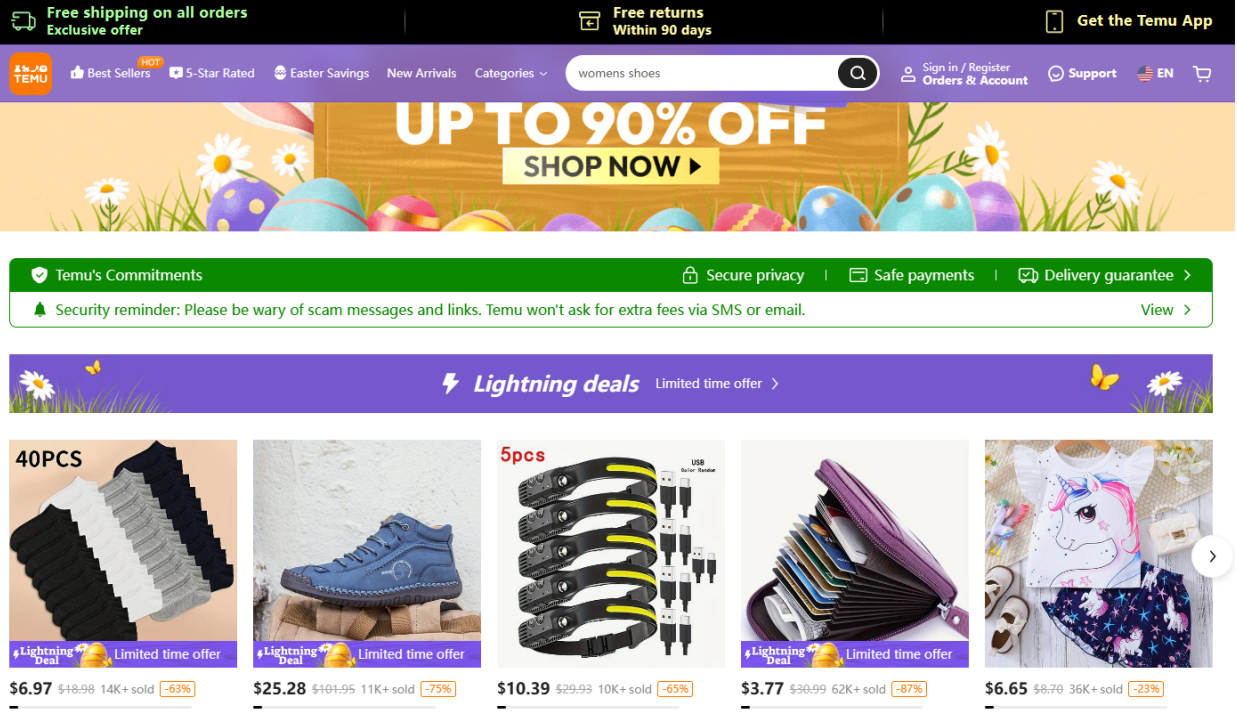Click the Get the Temu App phone icon
This screenshot has width=1237, height=717.
tap(1054, 21)
